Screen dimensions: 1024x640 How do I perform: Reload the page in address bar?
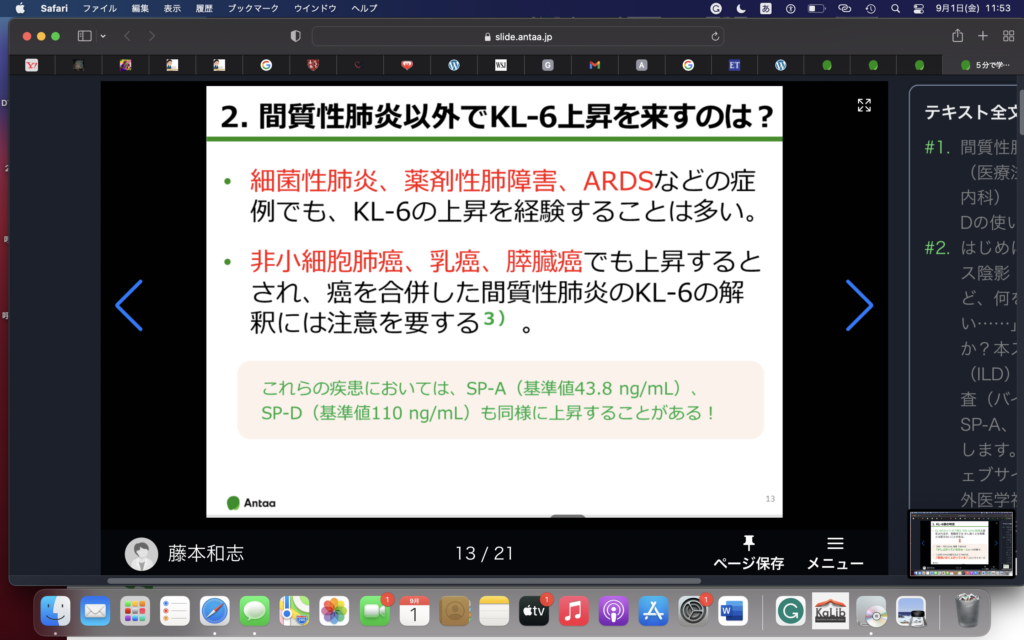[715, 36]
